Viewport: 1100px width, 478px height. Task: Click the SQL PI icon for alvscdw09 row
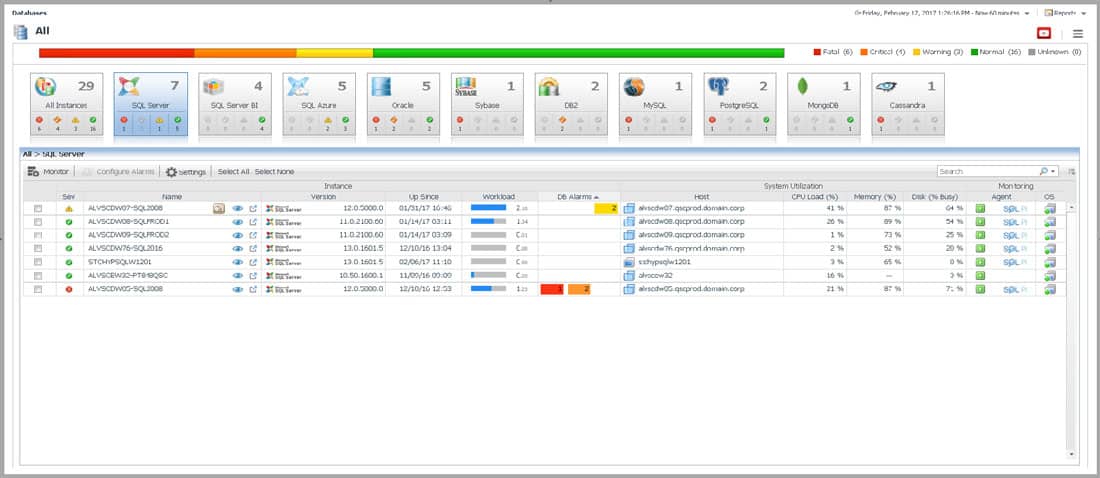(1014, 235)
